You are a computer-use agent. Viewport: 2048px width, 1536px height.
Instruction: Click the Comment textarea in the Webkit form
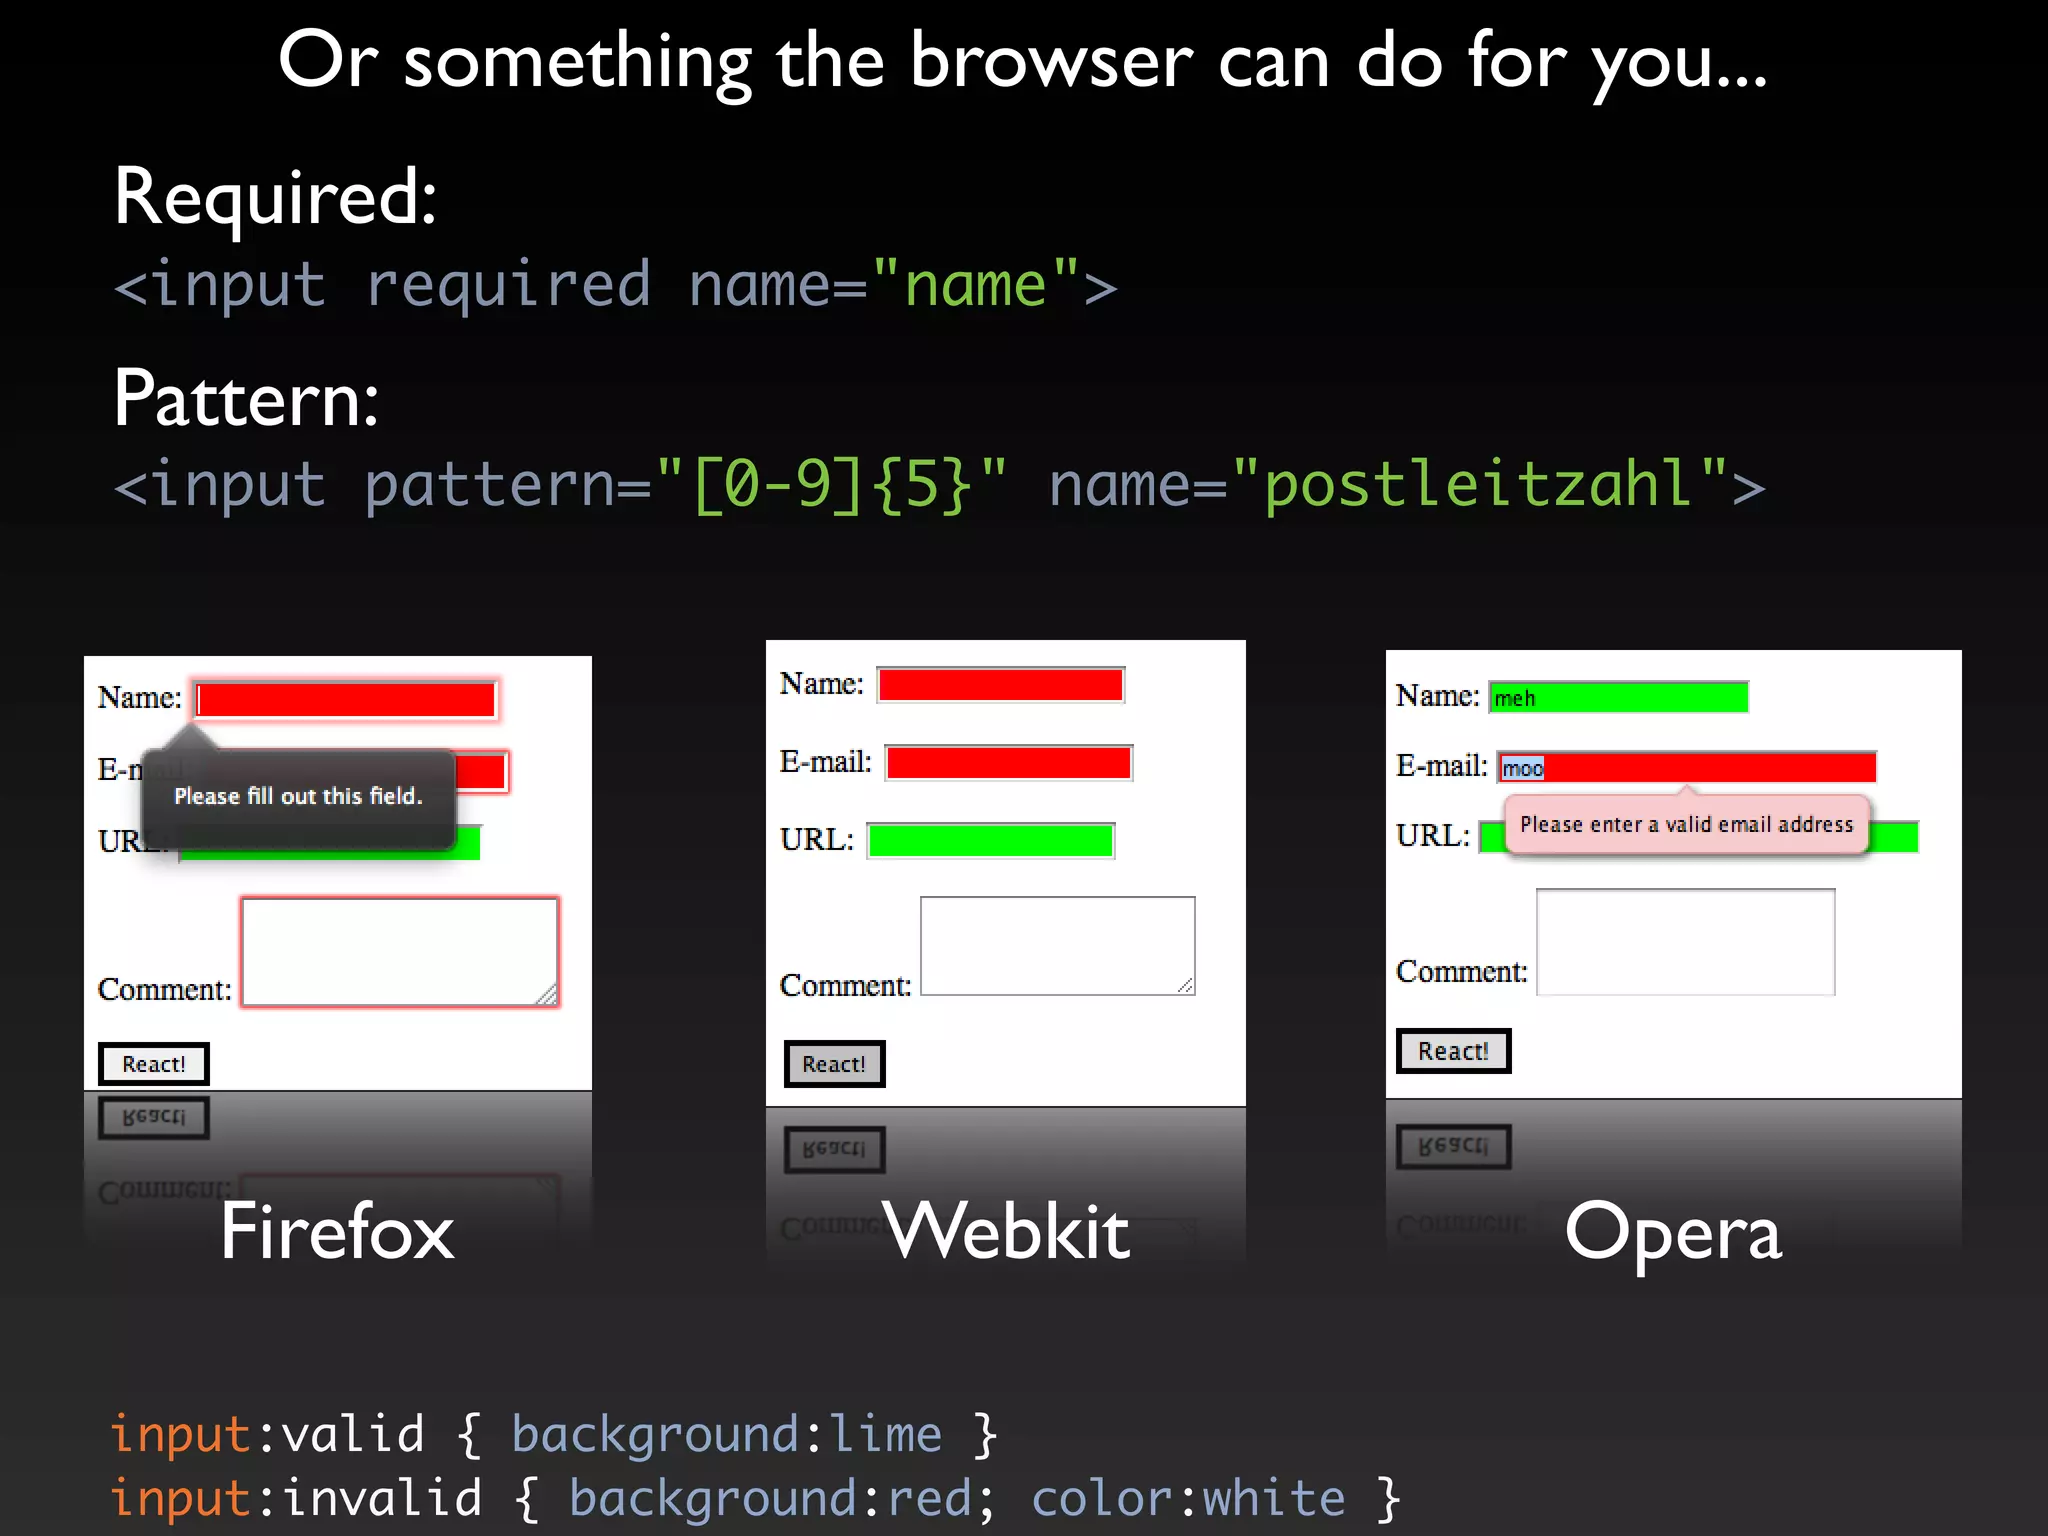1058,946
